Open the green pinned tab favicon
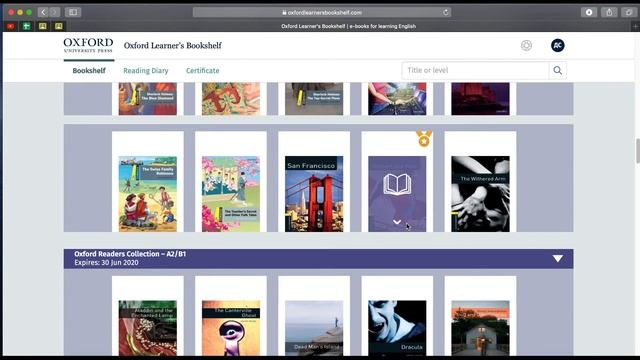This screenshot has width=640, height=360. (x=27, y=26)
